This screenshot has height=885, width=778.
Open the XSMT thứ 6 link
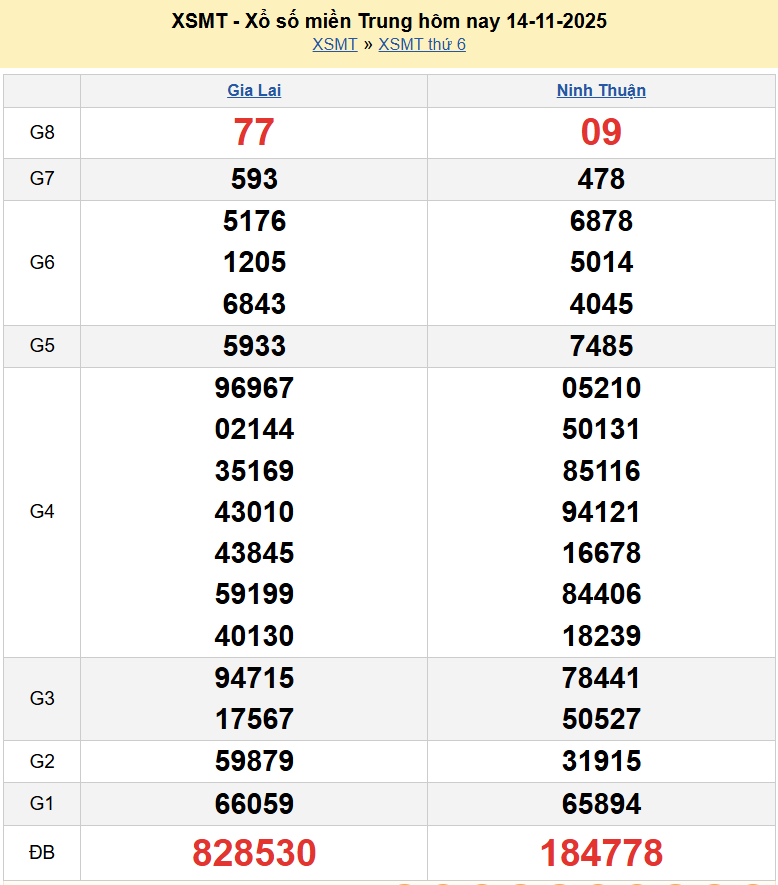click(421, 44)
